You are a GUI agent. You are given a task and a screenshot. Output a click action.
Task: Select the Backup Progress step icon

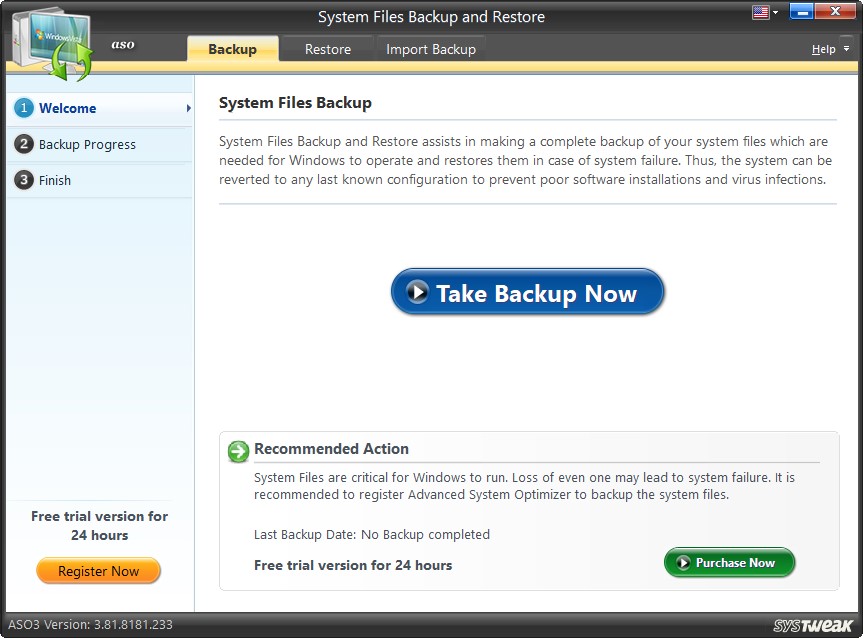[x=23, y=144]
